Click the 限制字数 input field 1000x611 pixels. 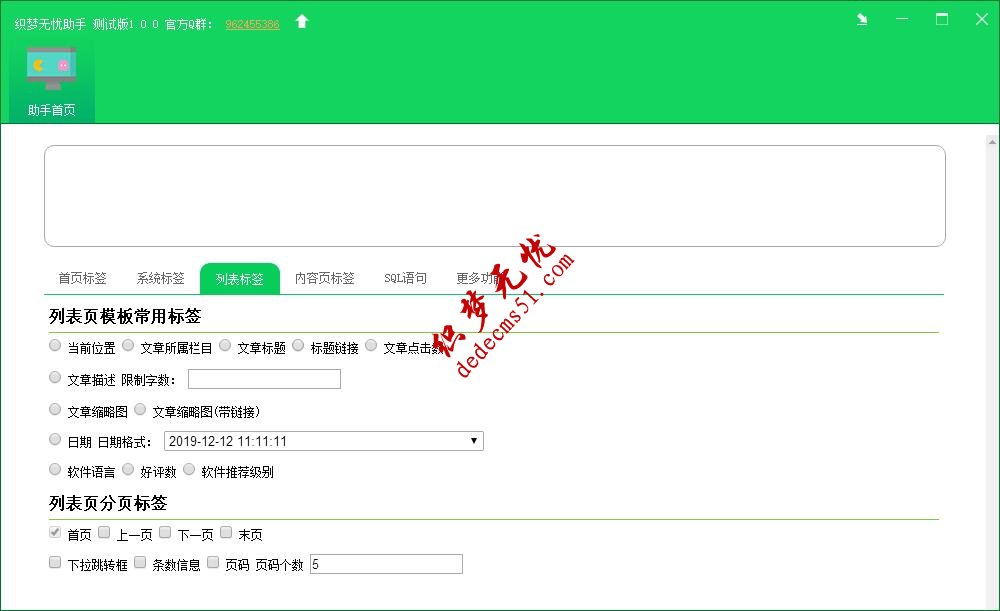(264, 378)
